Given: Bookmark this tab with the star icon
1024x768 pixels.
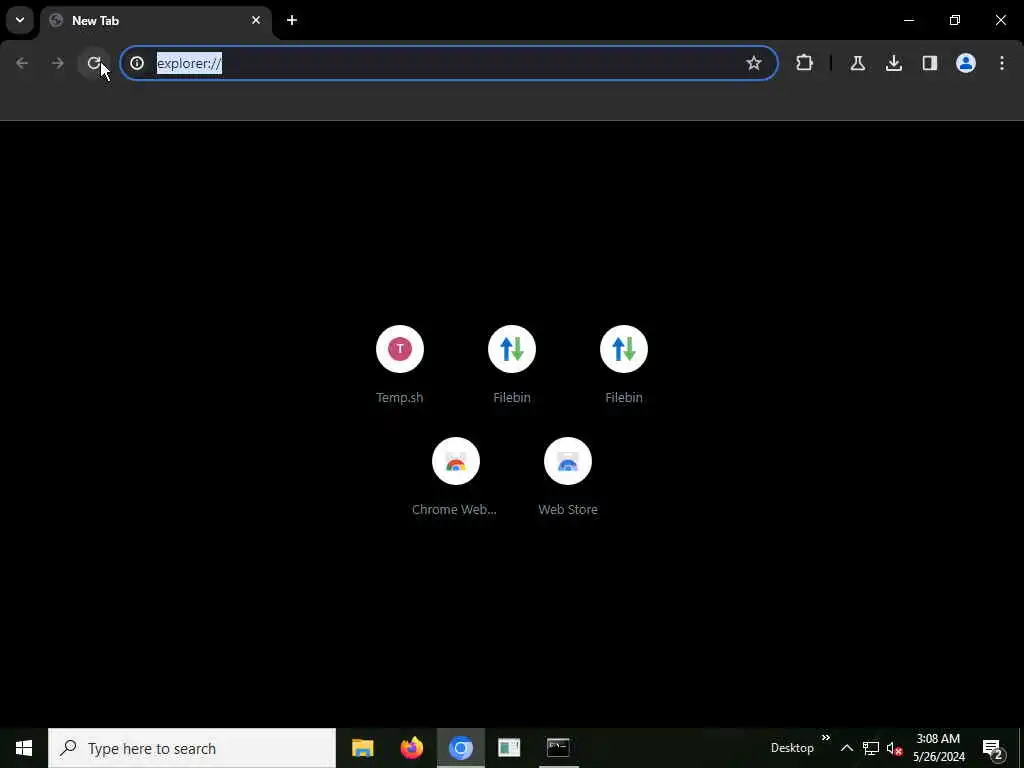Looking at the screenshot, I should click(754, 63).
